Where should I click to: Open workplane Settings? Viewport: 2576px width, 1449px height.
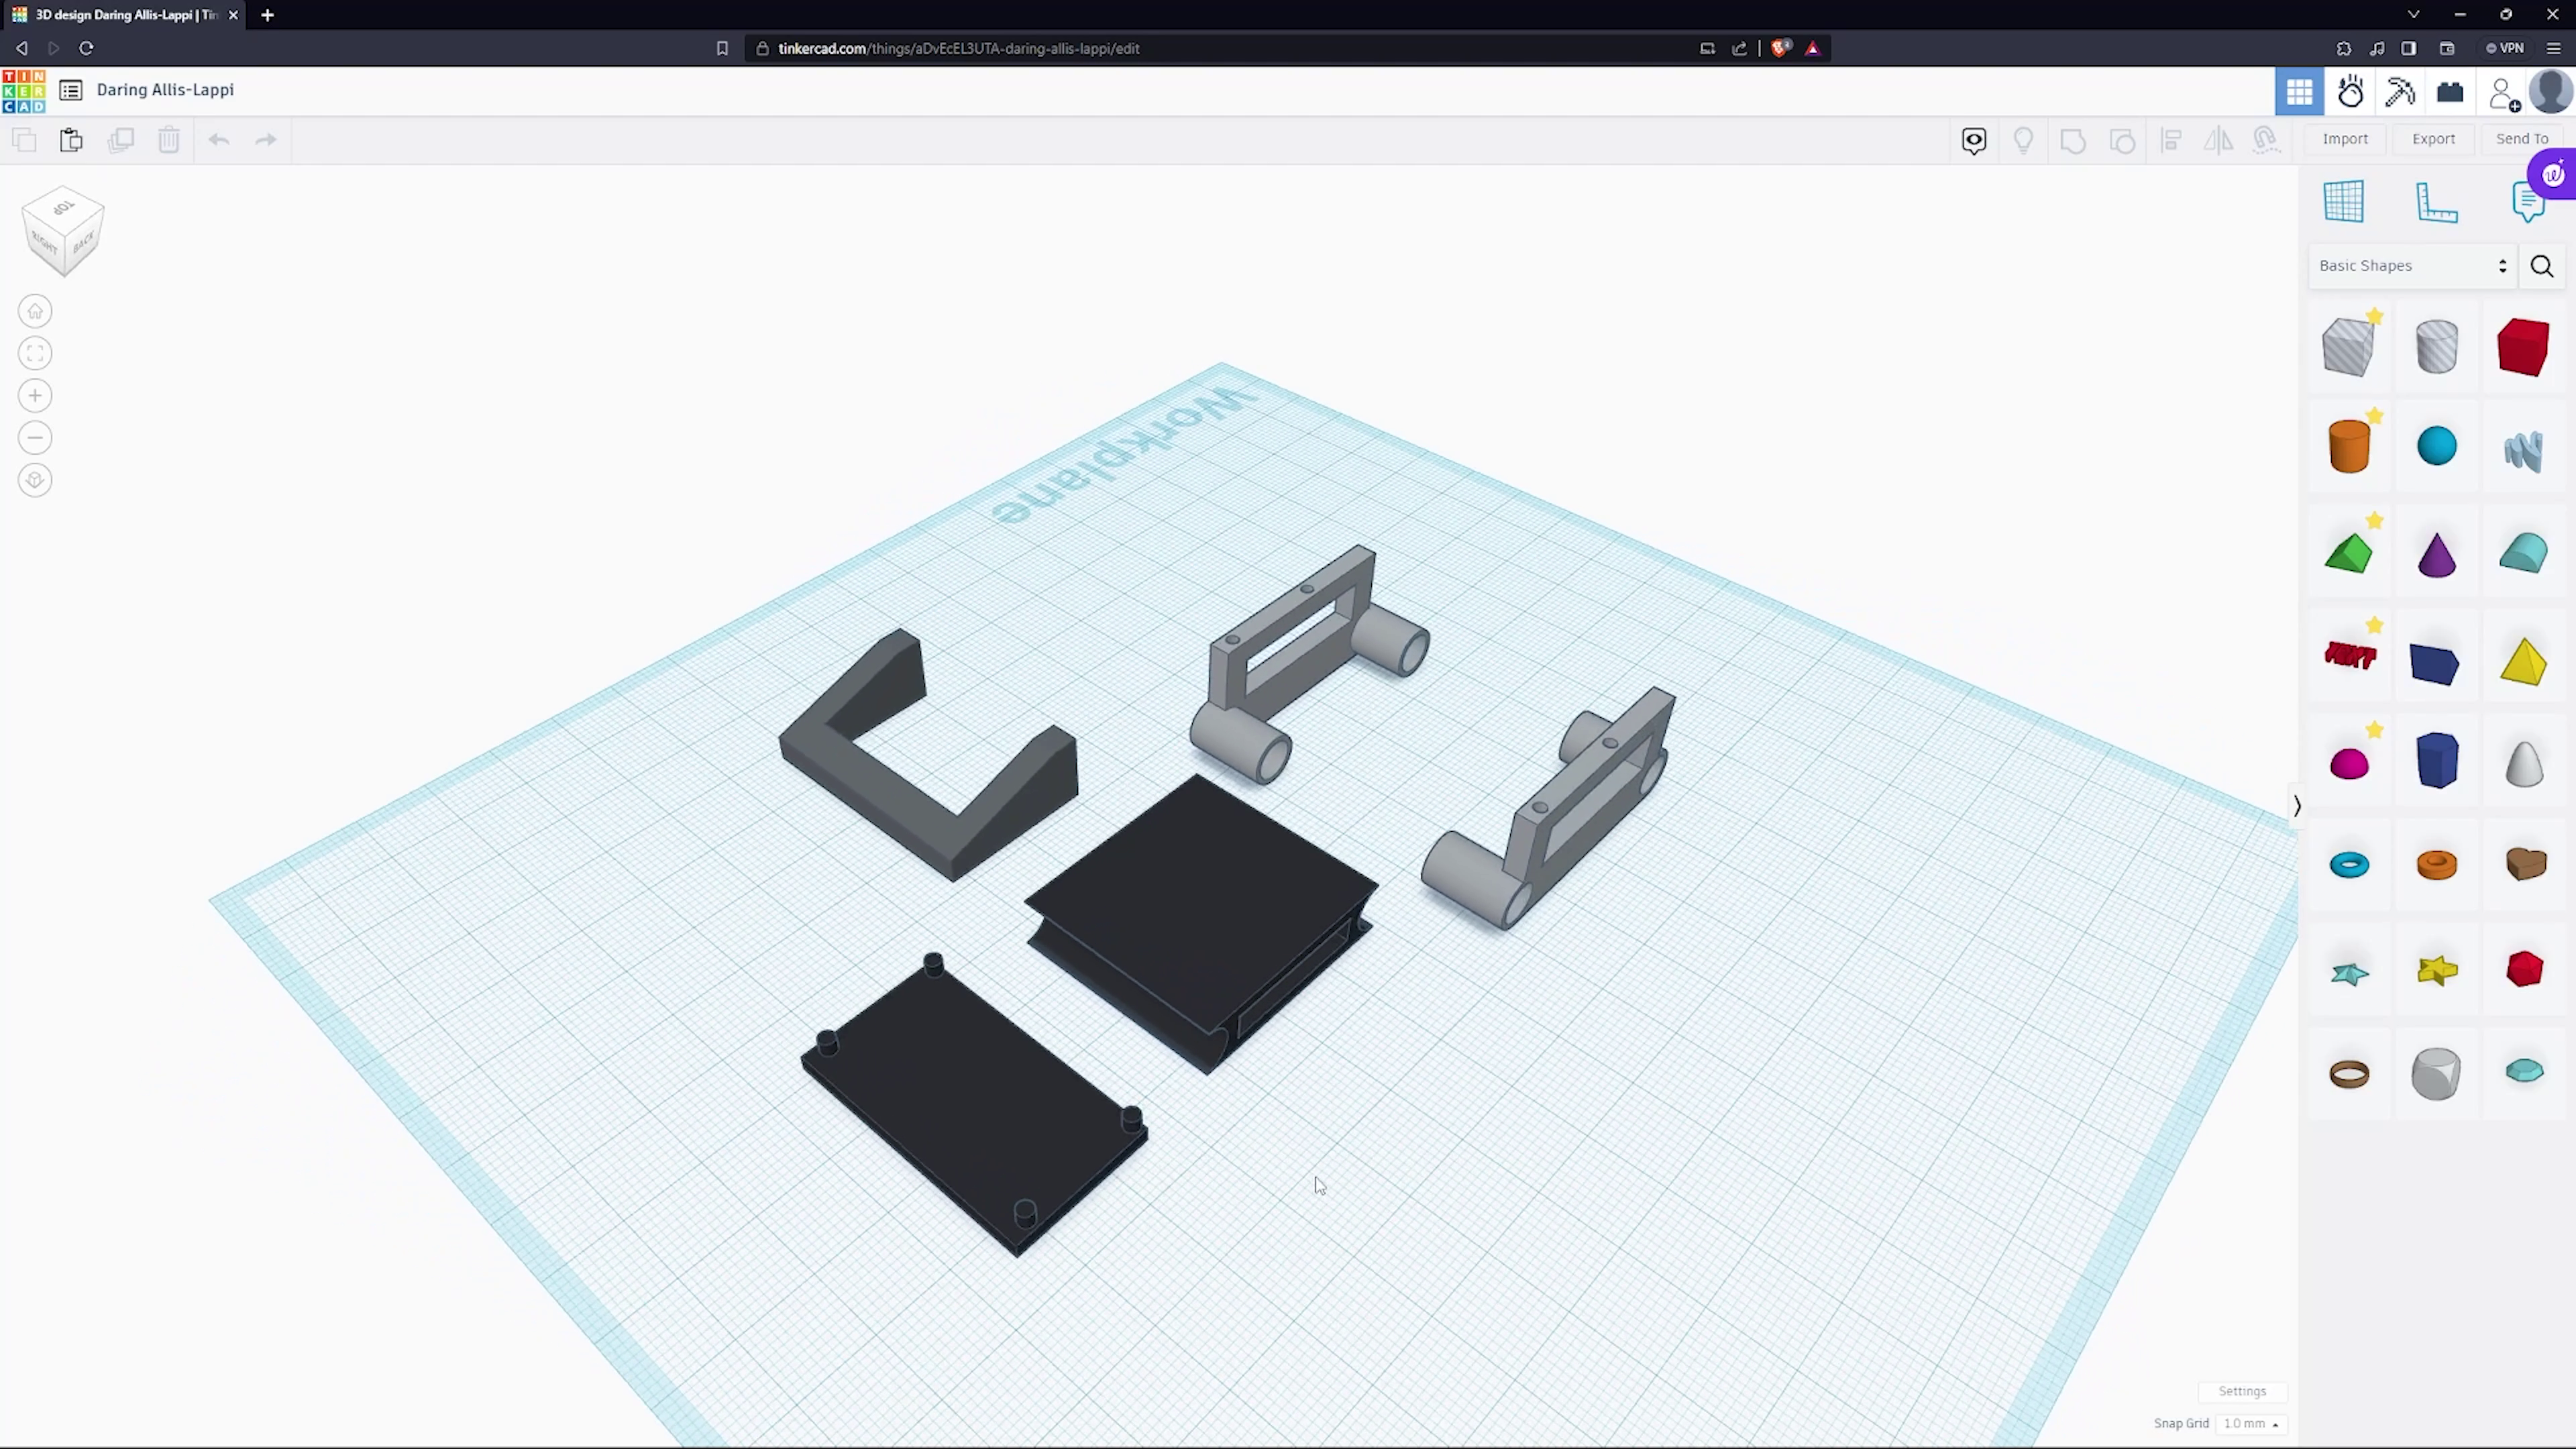point(2242,1392)
